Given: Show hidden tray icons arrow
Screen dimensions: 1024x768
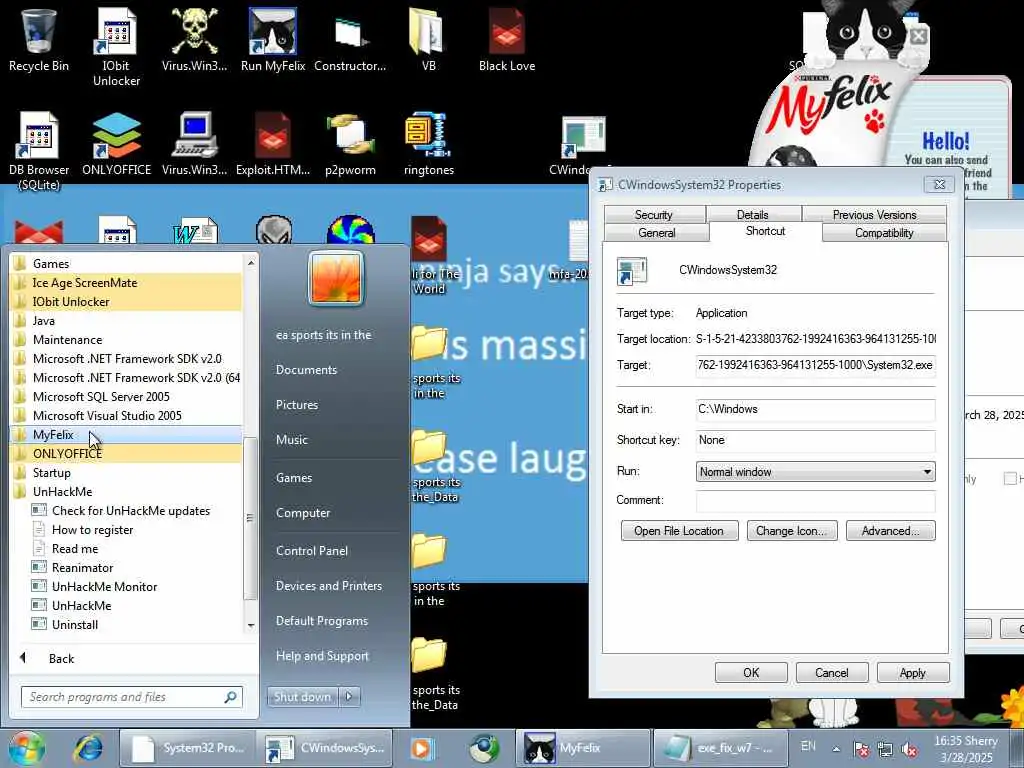Looking at the screenshot, I should [836, 749].
